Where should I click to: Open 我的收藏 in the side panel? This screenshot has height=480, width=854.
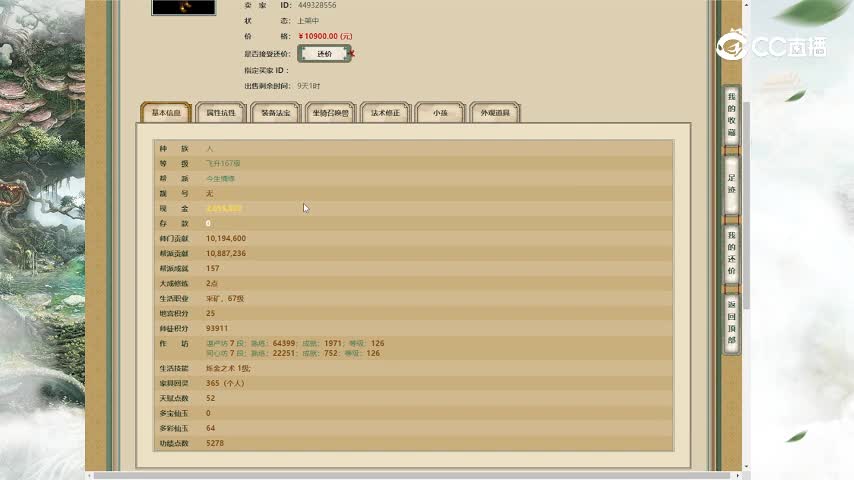pos(731,115)
